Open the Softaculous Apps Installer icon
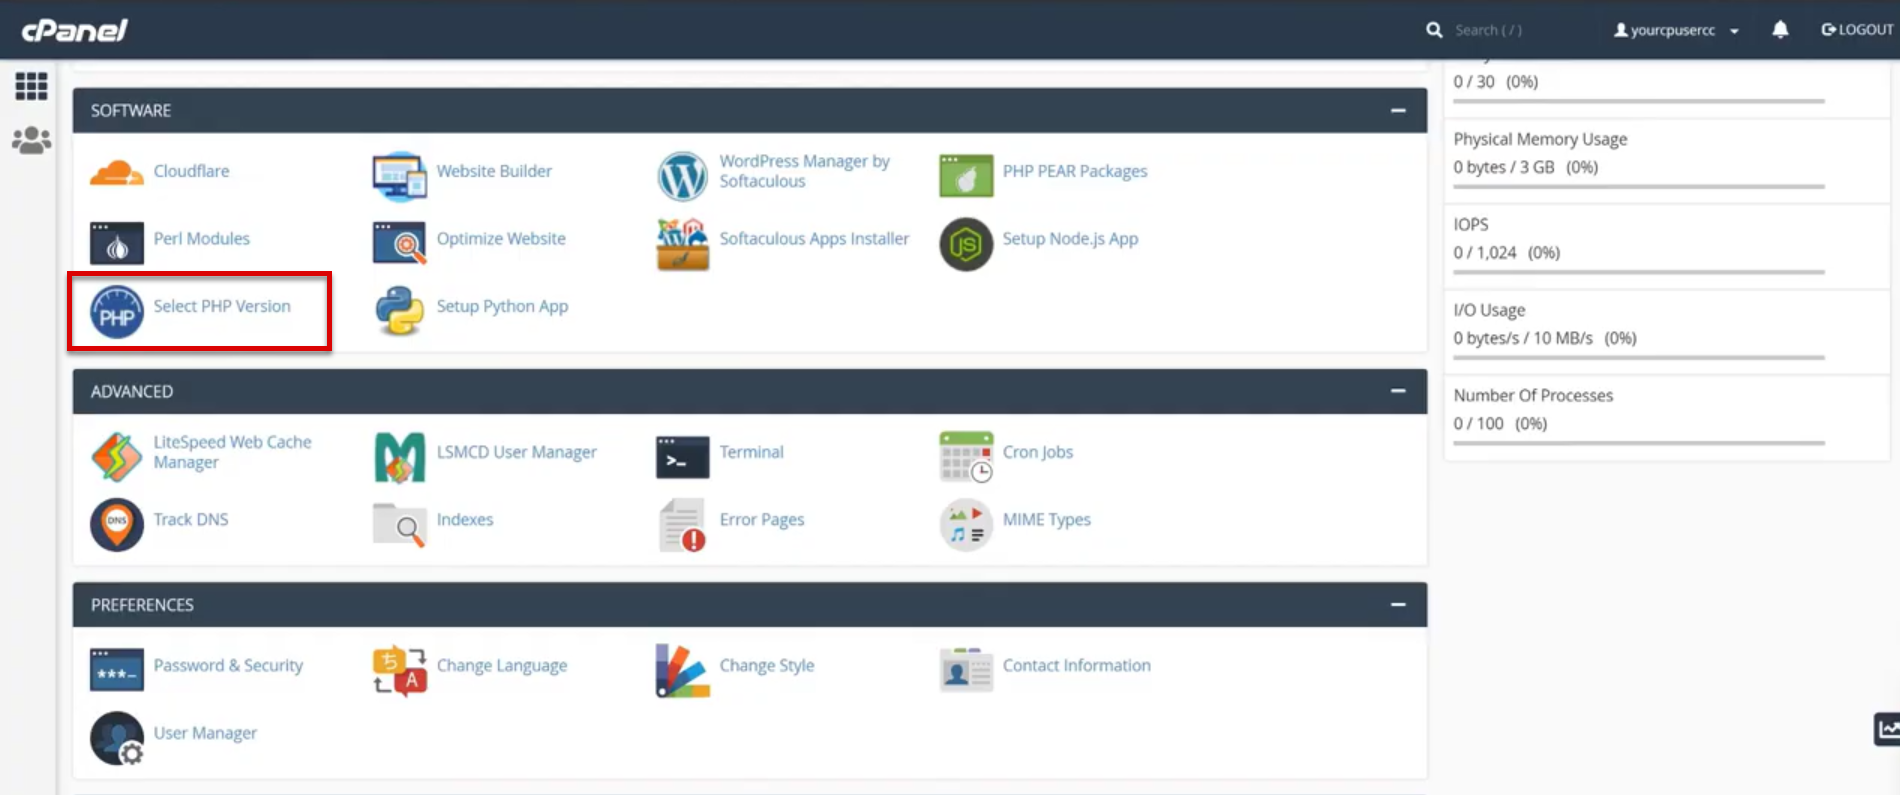 coord(682,244)
